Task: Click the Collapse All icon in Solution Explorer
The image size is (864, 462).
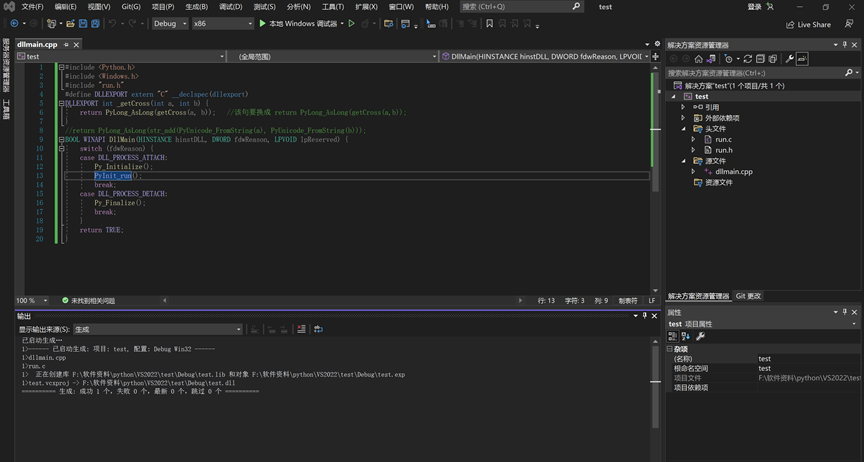Action: (760, 59)
